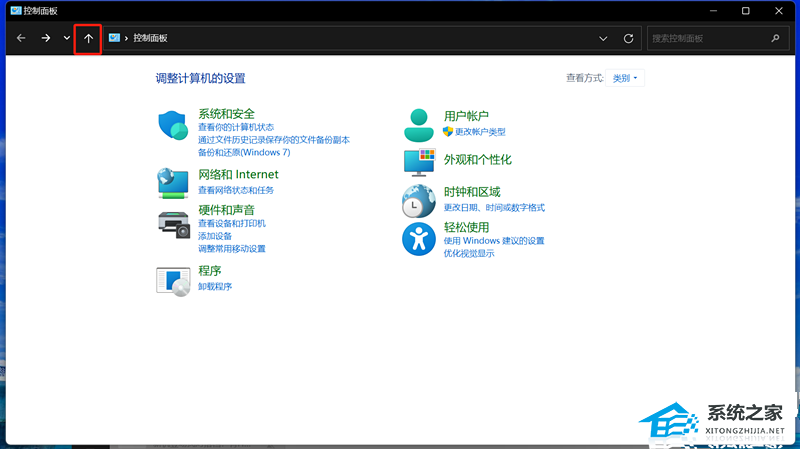Viewport: 800px width, 449px height.
Task: Open the recent locations chevron dropdown
Action: (67, 38)
